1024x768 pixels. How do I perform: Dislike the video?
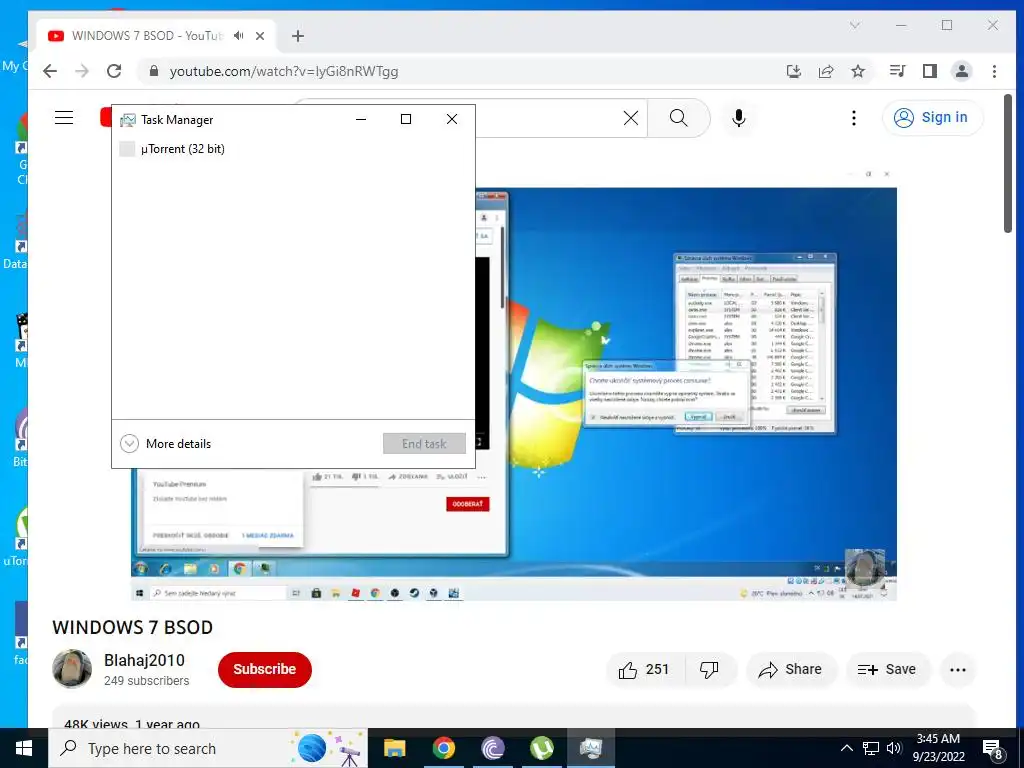coord(709,669)
